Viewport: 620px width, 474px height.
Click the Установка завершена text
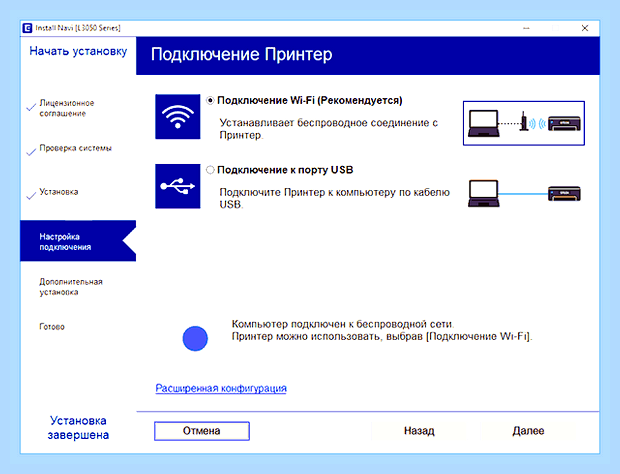click(x=78, y=428)
